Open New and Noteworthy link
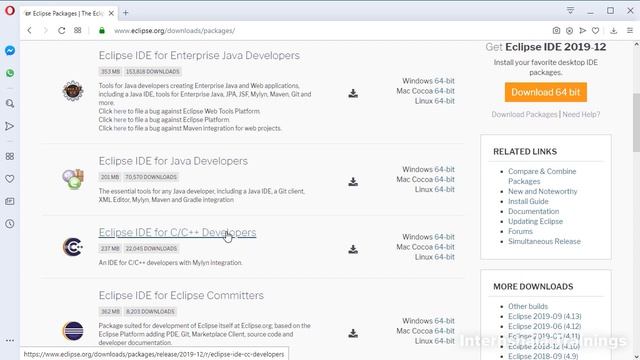Viewport: 640px width, 360px height. click(542, 191)
